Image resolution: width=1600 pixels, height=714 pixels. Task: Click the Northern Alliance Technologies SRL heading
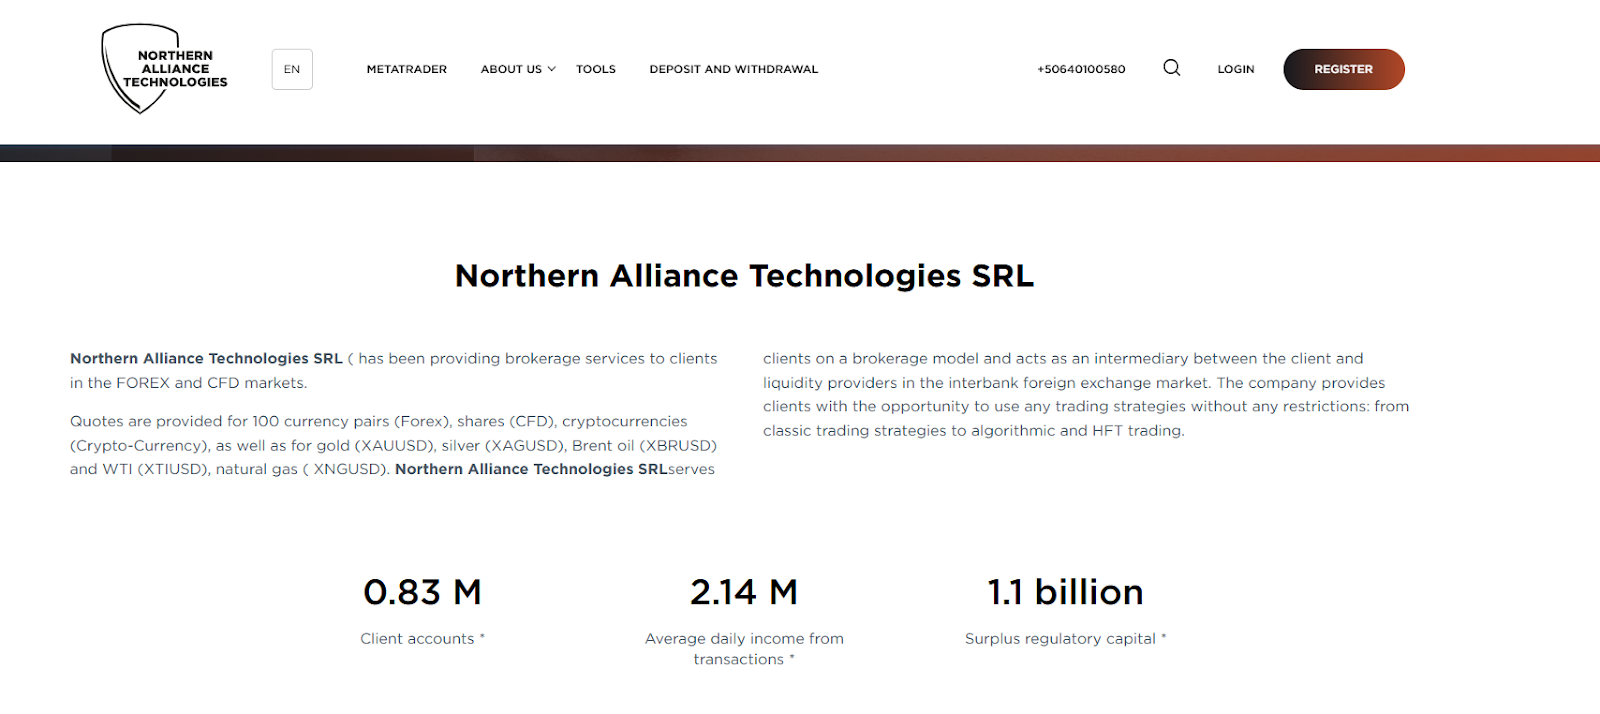[x=744, y=275]
